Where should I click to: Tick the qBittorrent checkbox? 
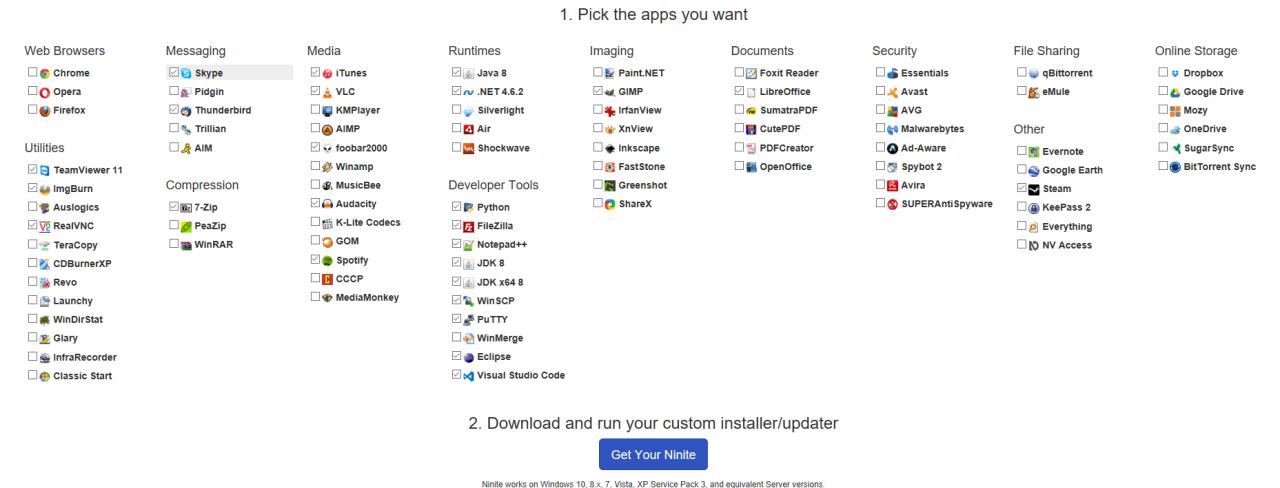pyautogui.click(x=1022, y=73)
